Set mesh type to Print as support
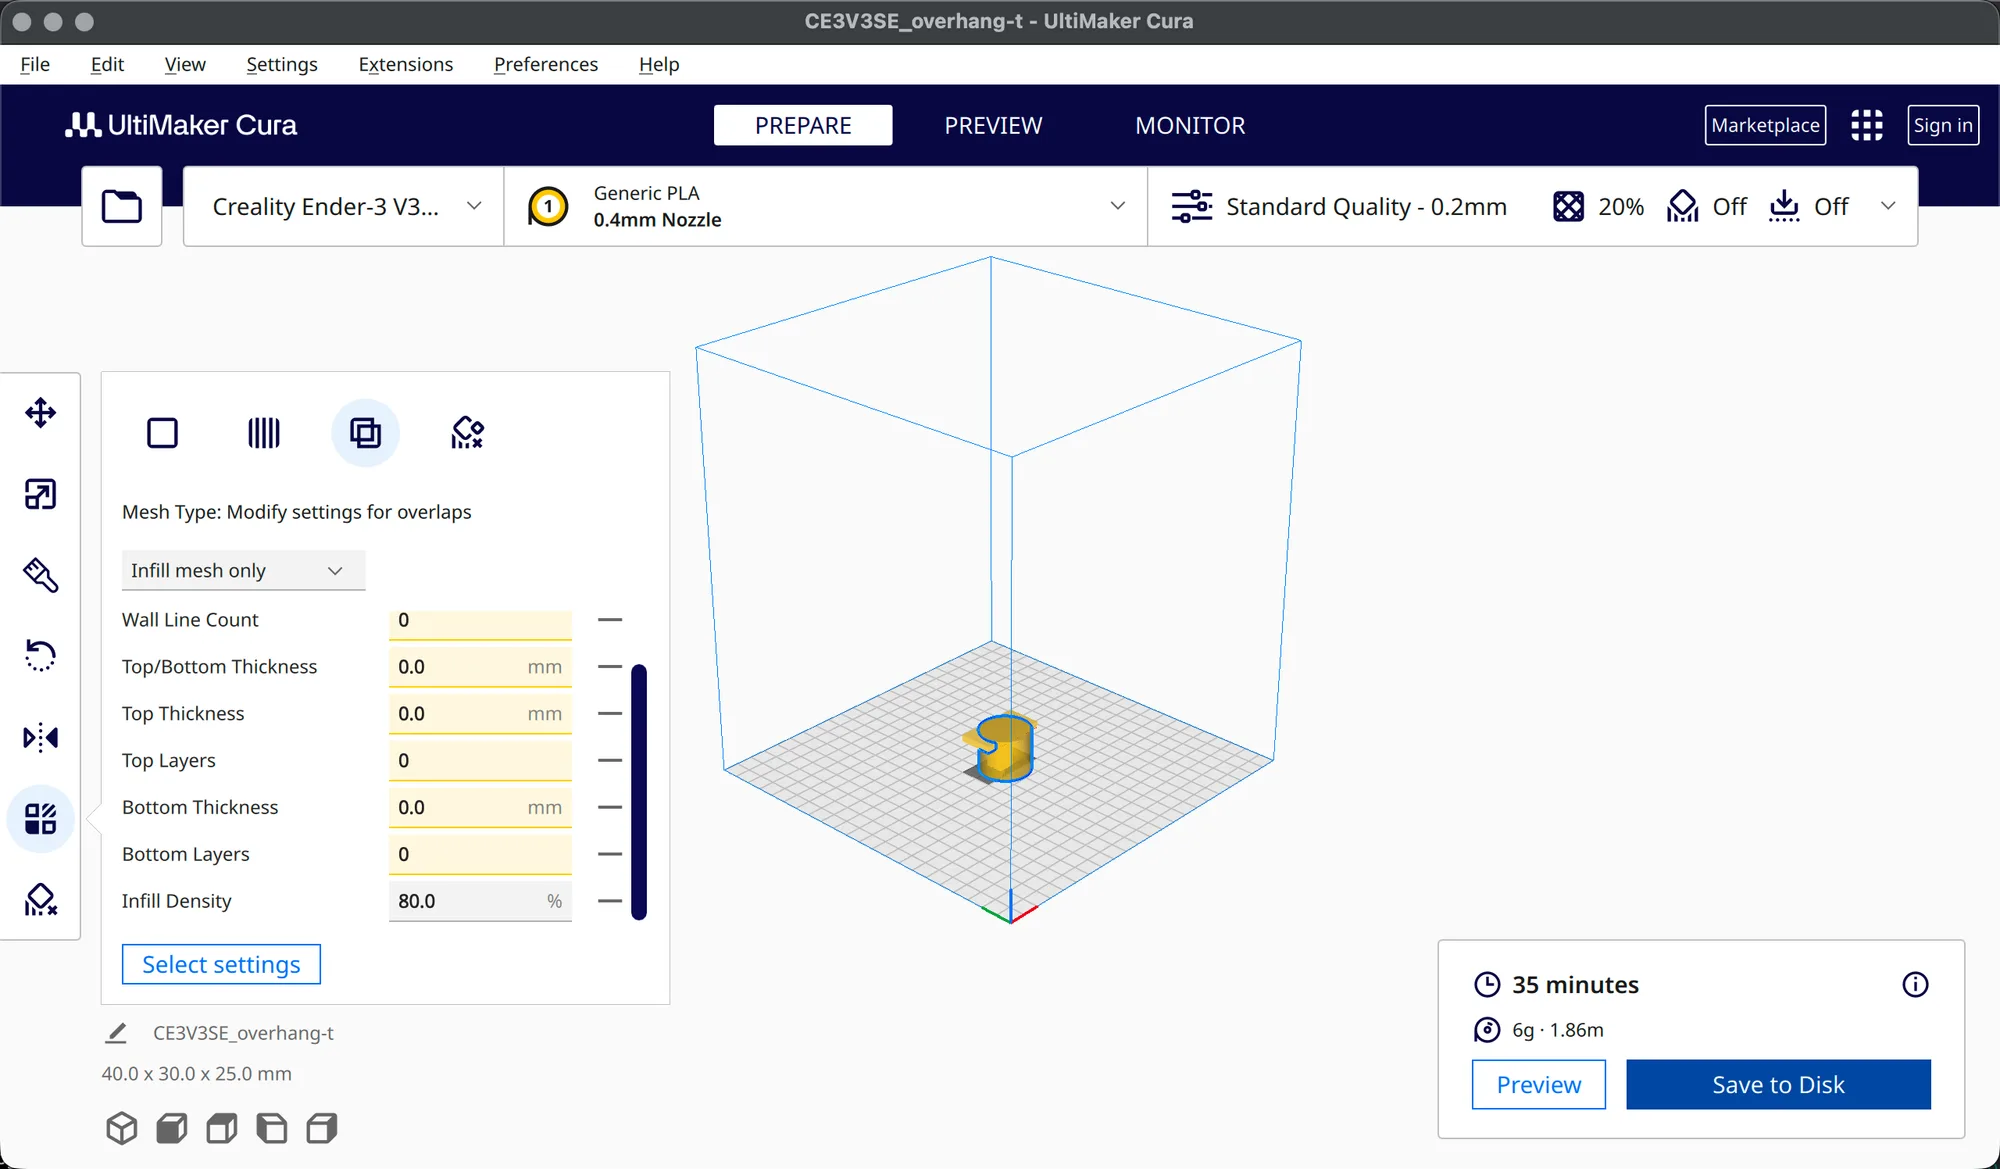Viewport: 2000px width, 1169px height. pos(264,433)
